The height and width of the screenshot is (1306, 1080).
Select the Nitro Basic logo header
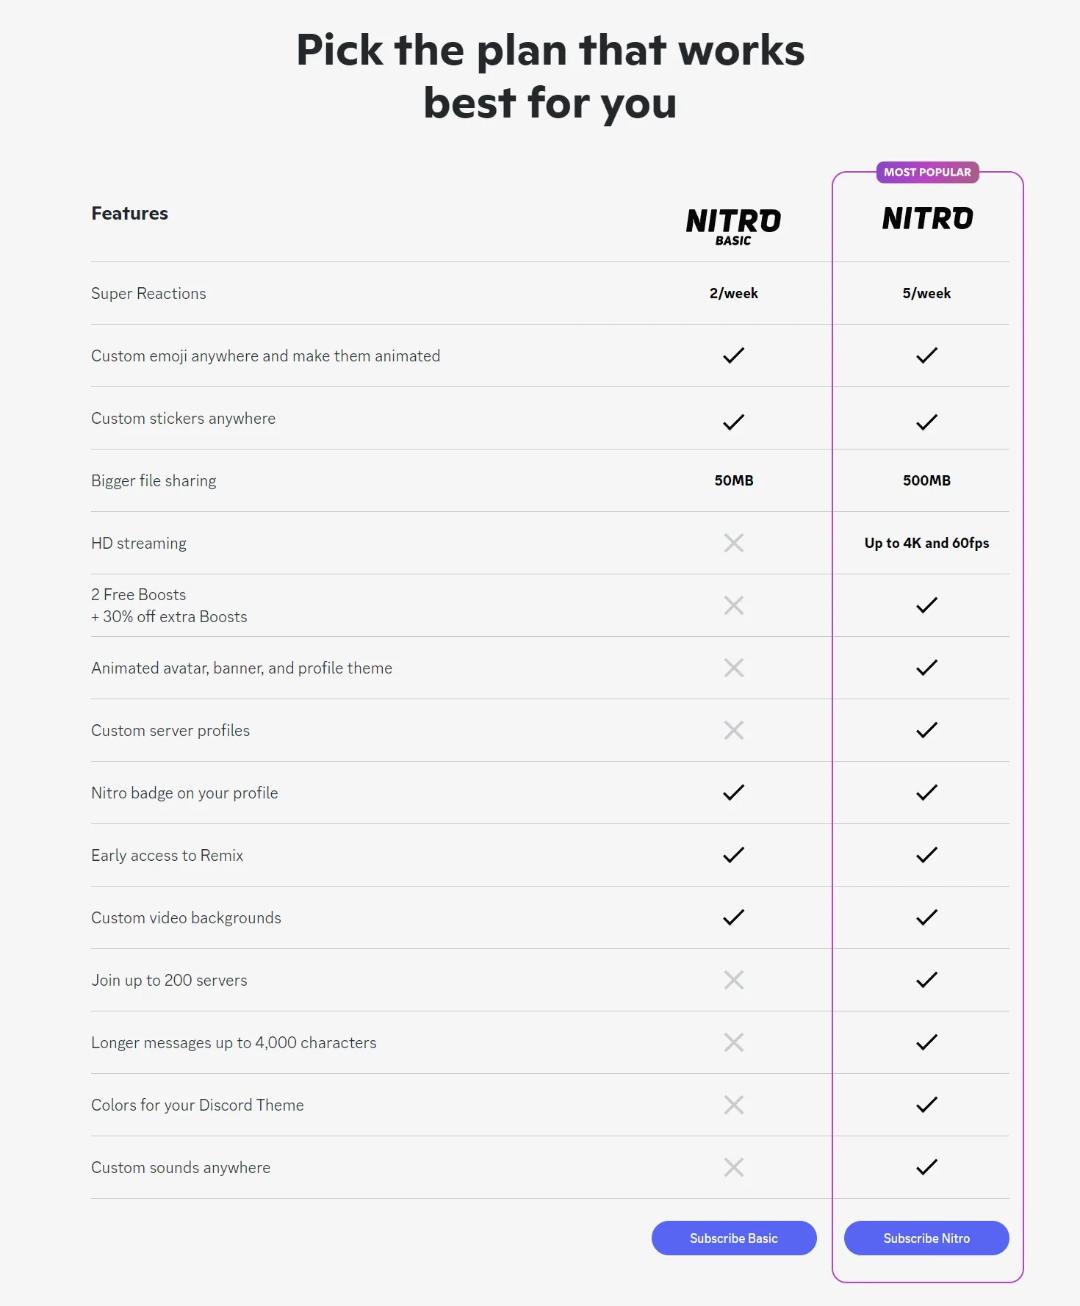734,226
